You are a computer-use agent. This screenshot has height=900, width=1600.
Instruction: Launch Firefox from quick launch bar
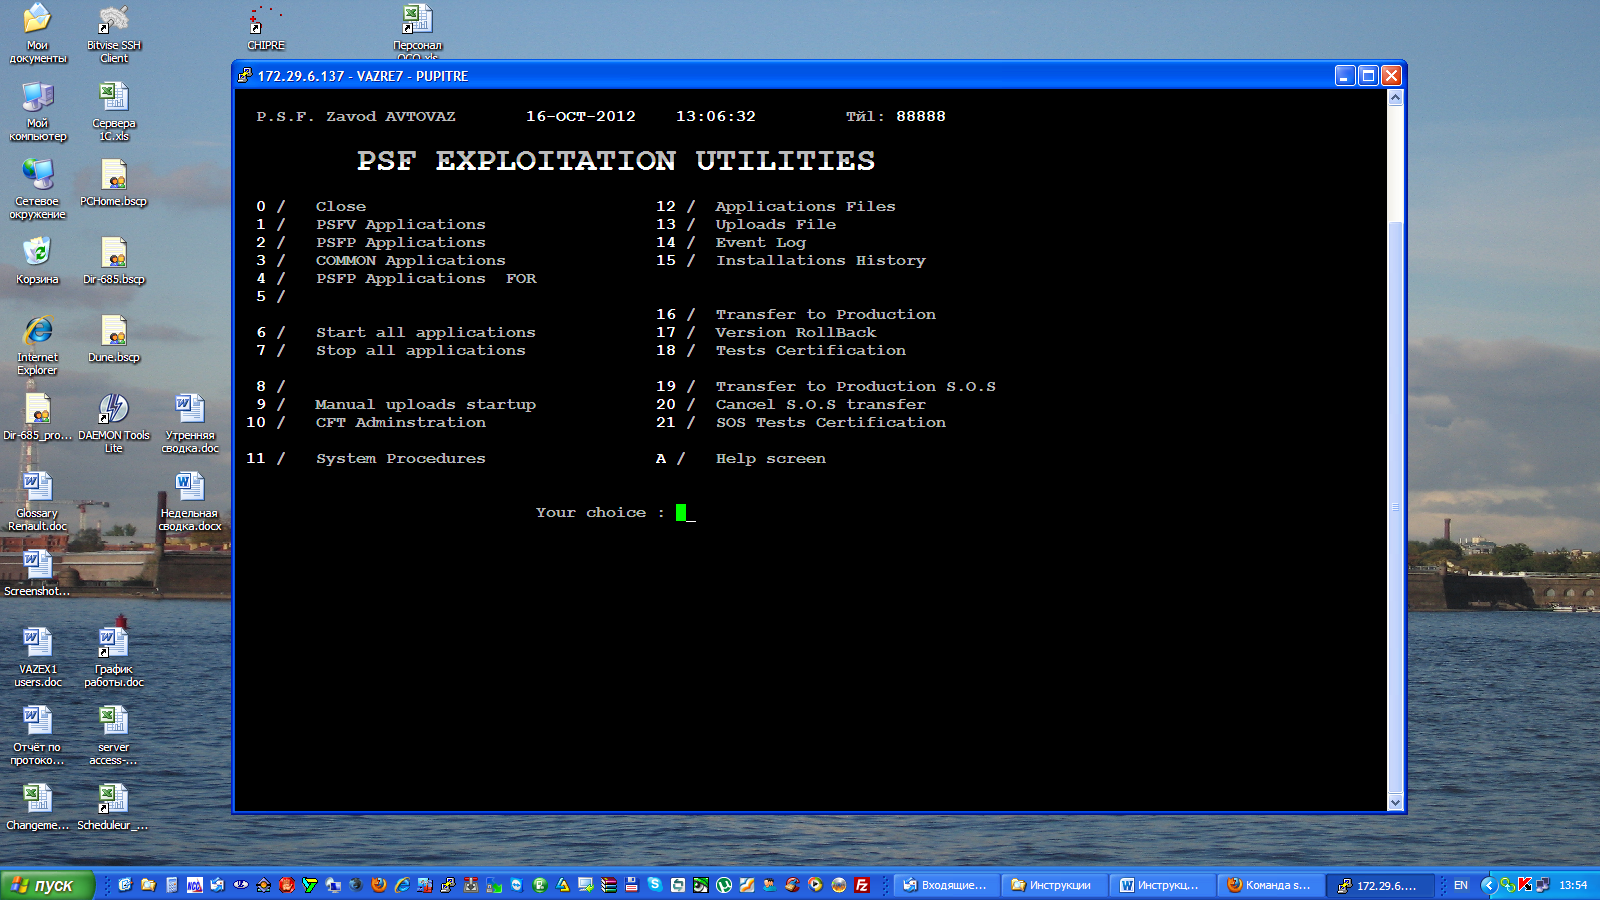tap(379, 885)
